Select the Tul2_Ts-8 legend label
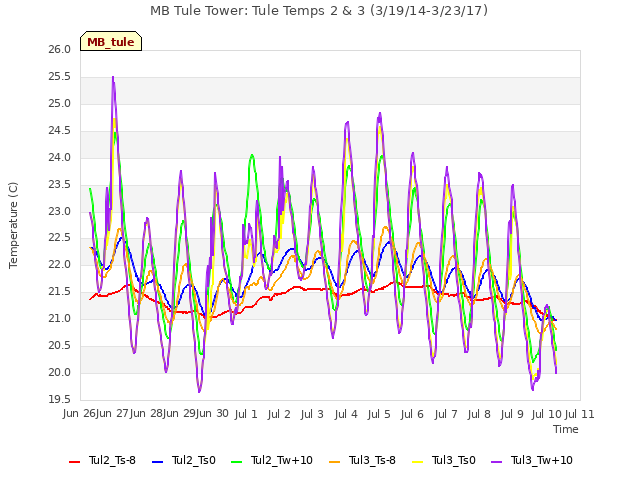Screen dimensions: 640x480 click(112, 460)
